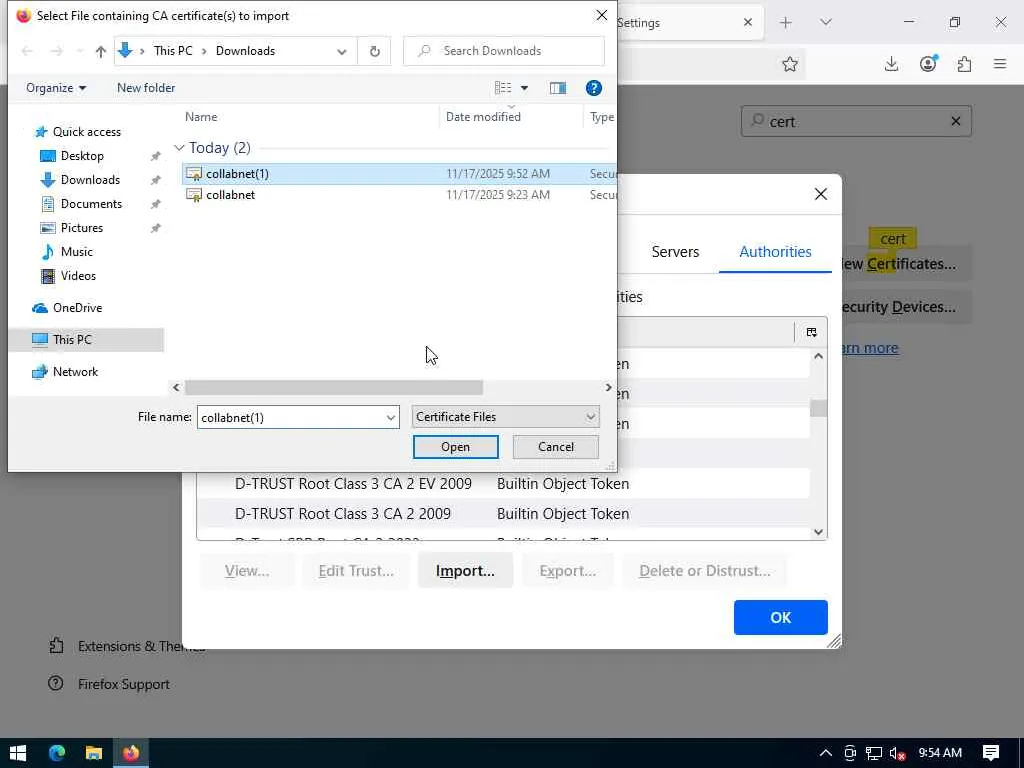Bookmark page with star icon in Firefox
The image size is (1024, 768).
(790, 64)
